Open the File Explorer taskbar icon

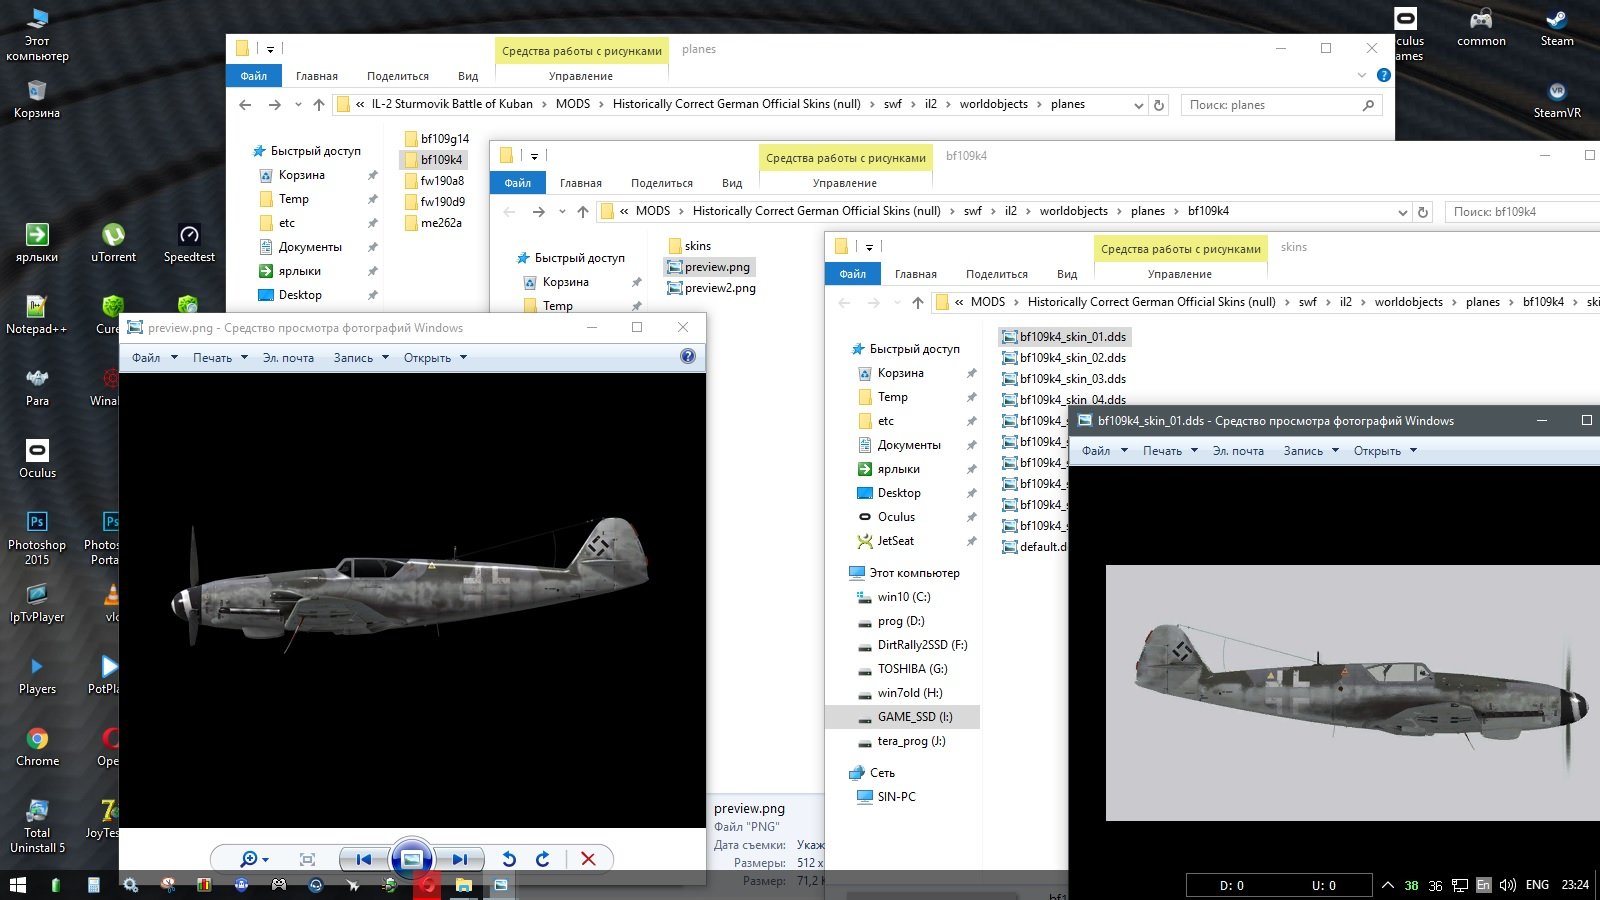coord(463,885)
